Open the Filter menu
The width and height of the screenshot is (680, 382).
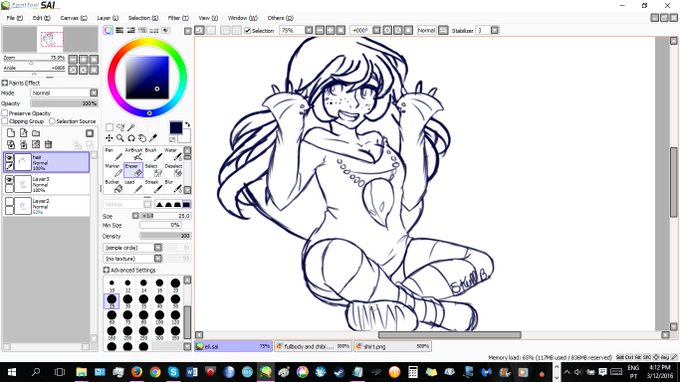(178, 18)
